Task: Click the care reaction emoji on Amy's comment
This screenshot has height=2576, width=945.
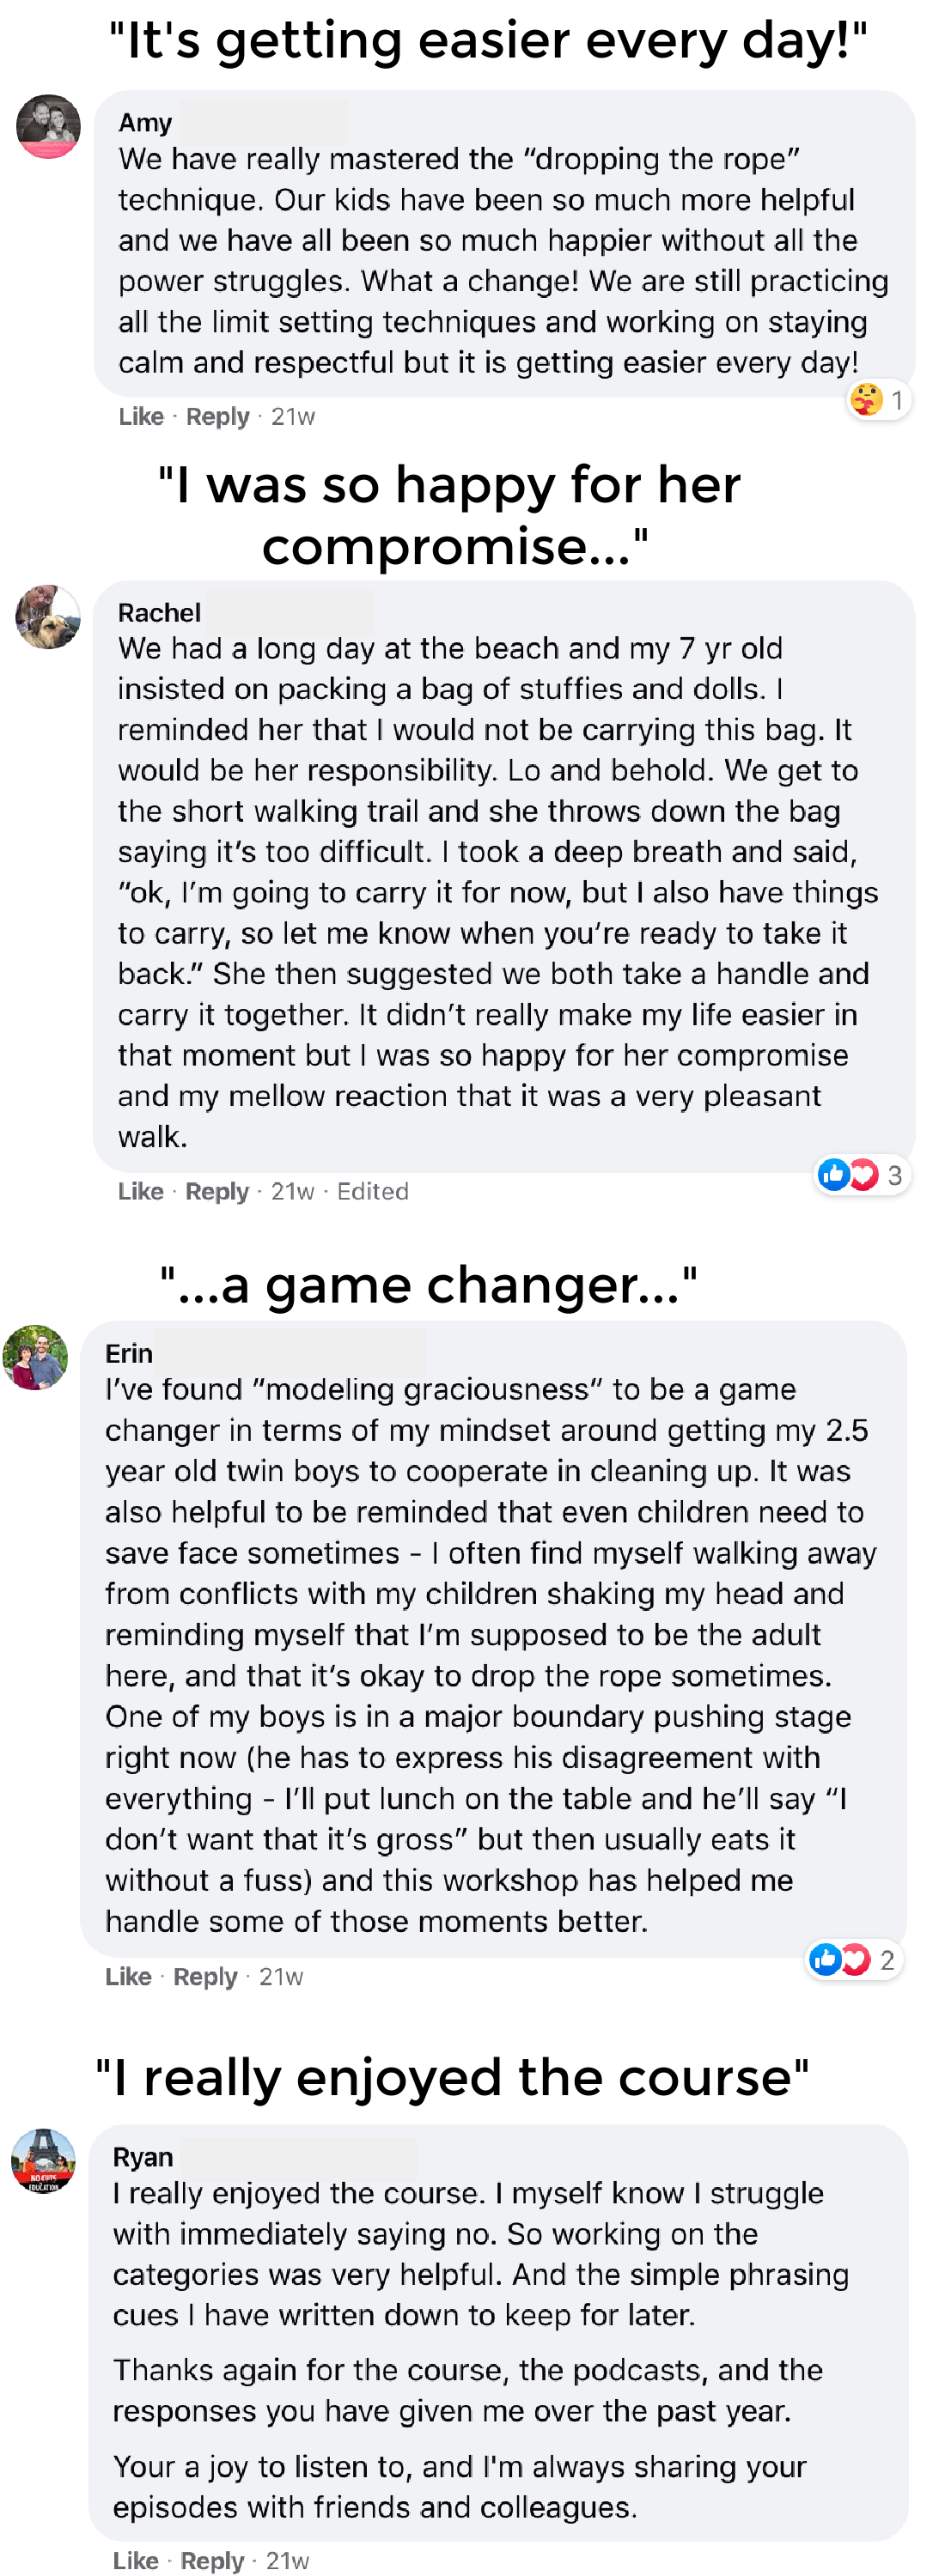Action: coord(866,400)
